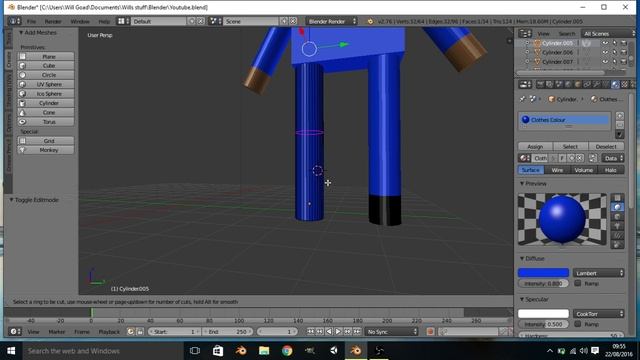The width and height of the screenshot is (640, 360).
Task: Select the Wire material type
Action: pyautogui.click(x=558, y=170)
